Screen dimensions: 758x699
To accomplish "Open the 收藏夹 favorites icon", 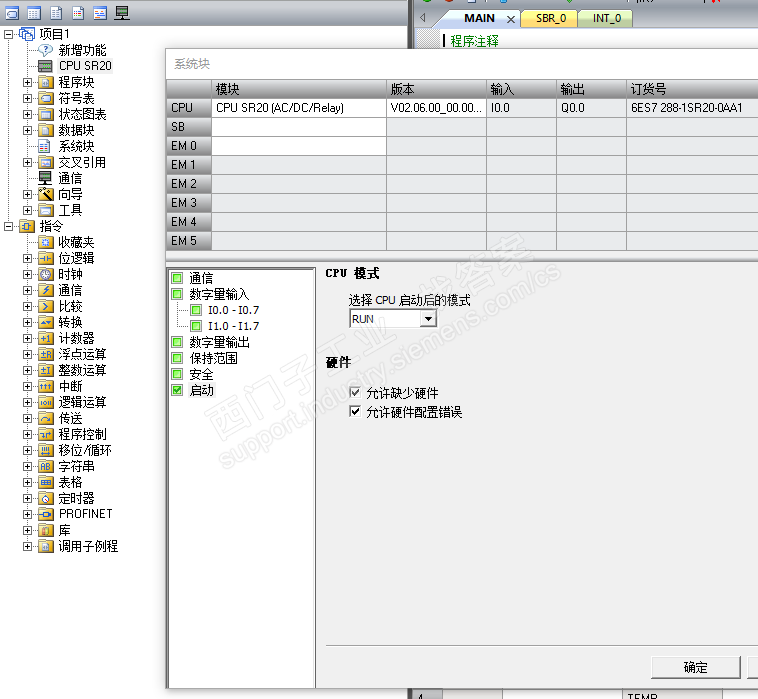I will tap(45, 242).
